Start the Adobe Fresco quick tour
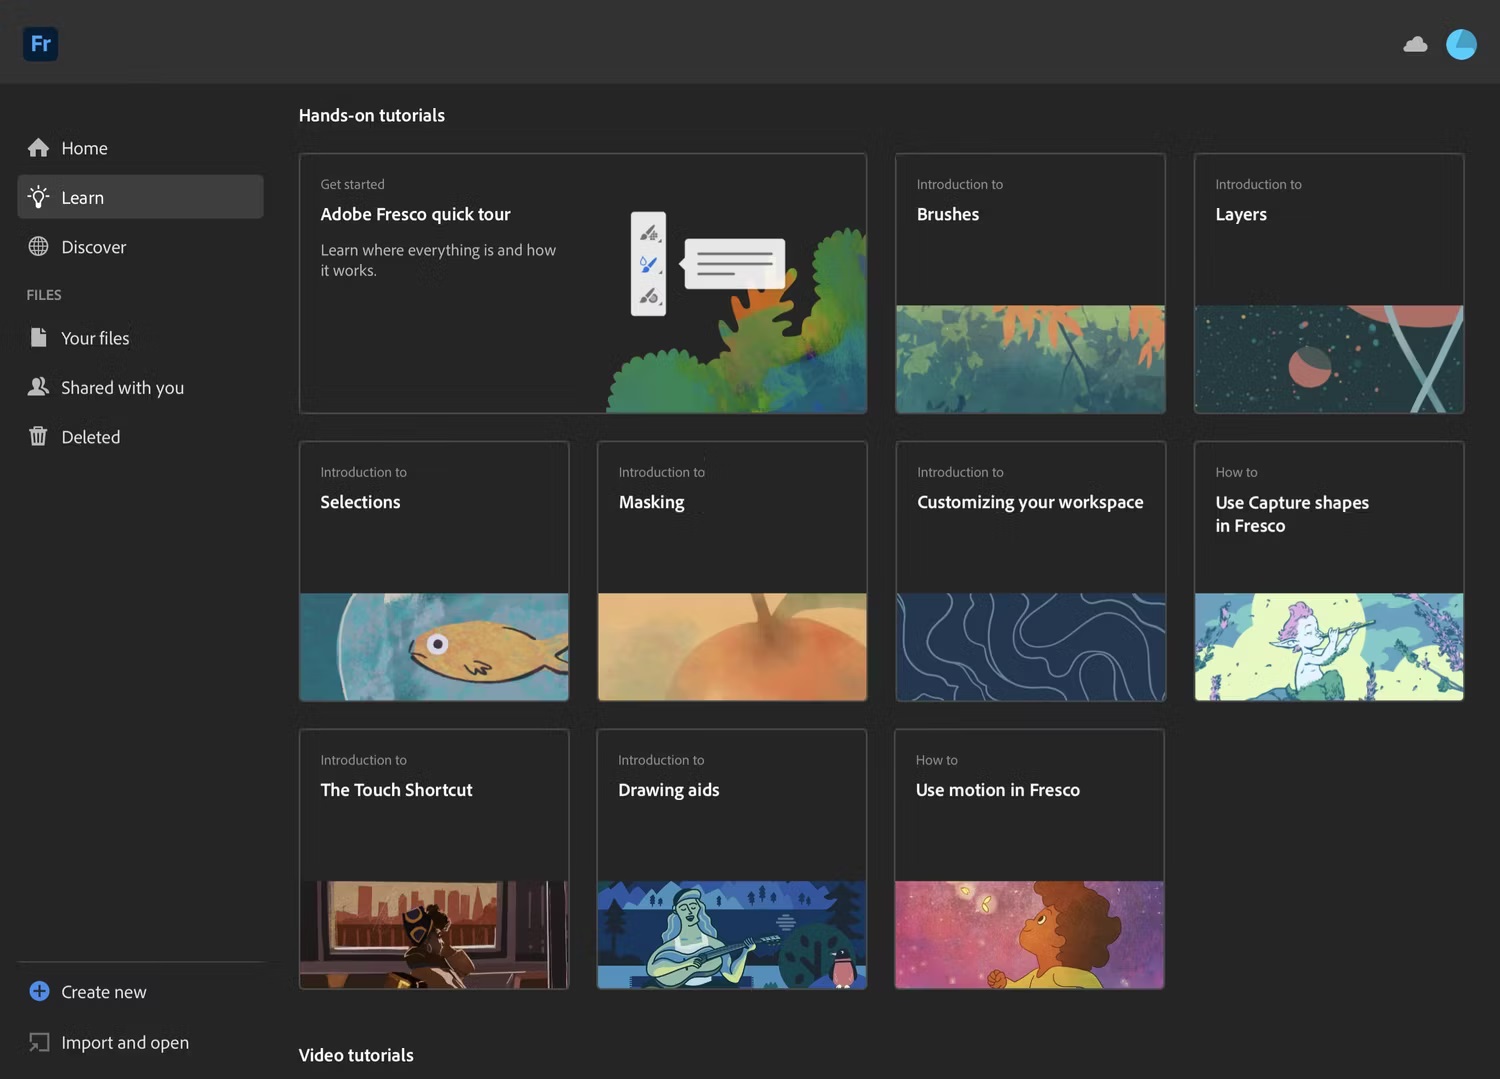The height and width of the screenshot is (1079, 1500). [582, 283]
